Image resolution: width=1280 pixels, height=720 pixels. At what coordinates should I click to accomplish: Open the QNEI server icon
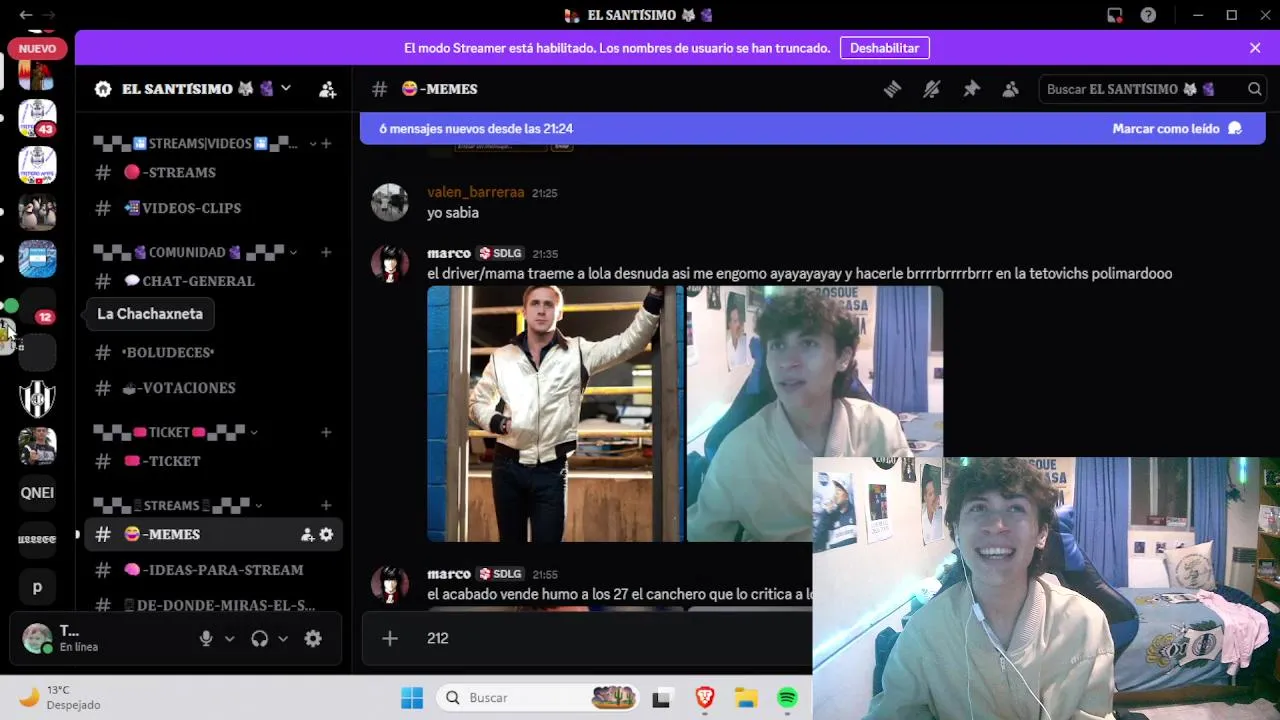37,492
